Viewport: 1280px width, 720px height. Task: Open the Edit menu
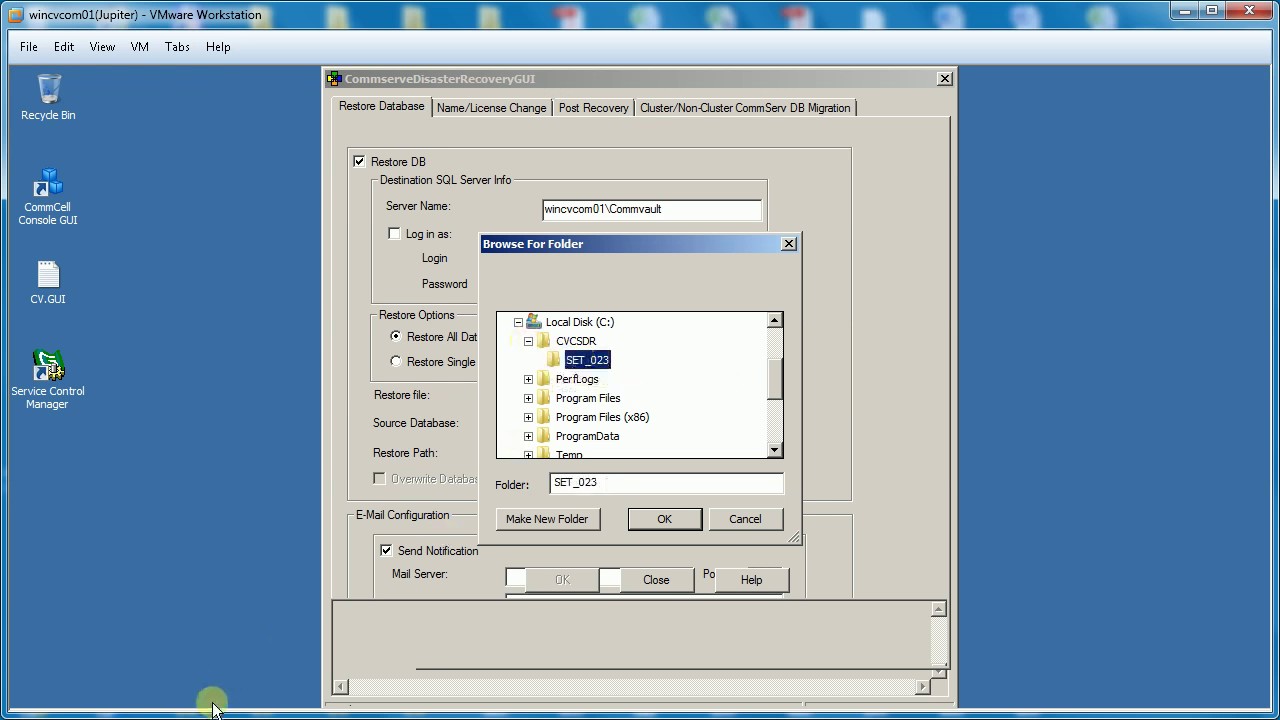[64, 47]
